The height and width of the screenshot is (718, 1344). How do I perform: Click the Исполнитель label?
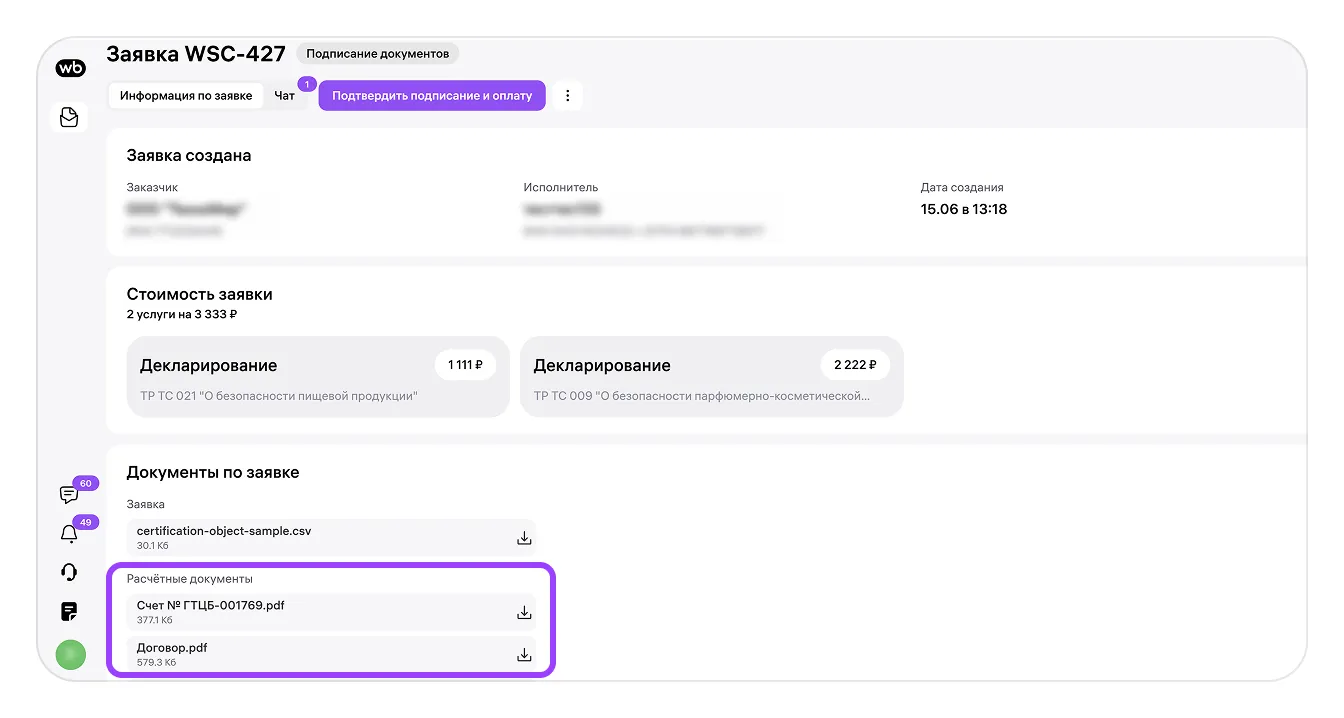[561, 187]
